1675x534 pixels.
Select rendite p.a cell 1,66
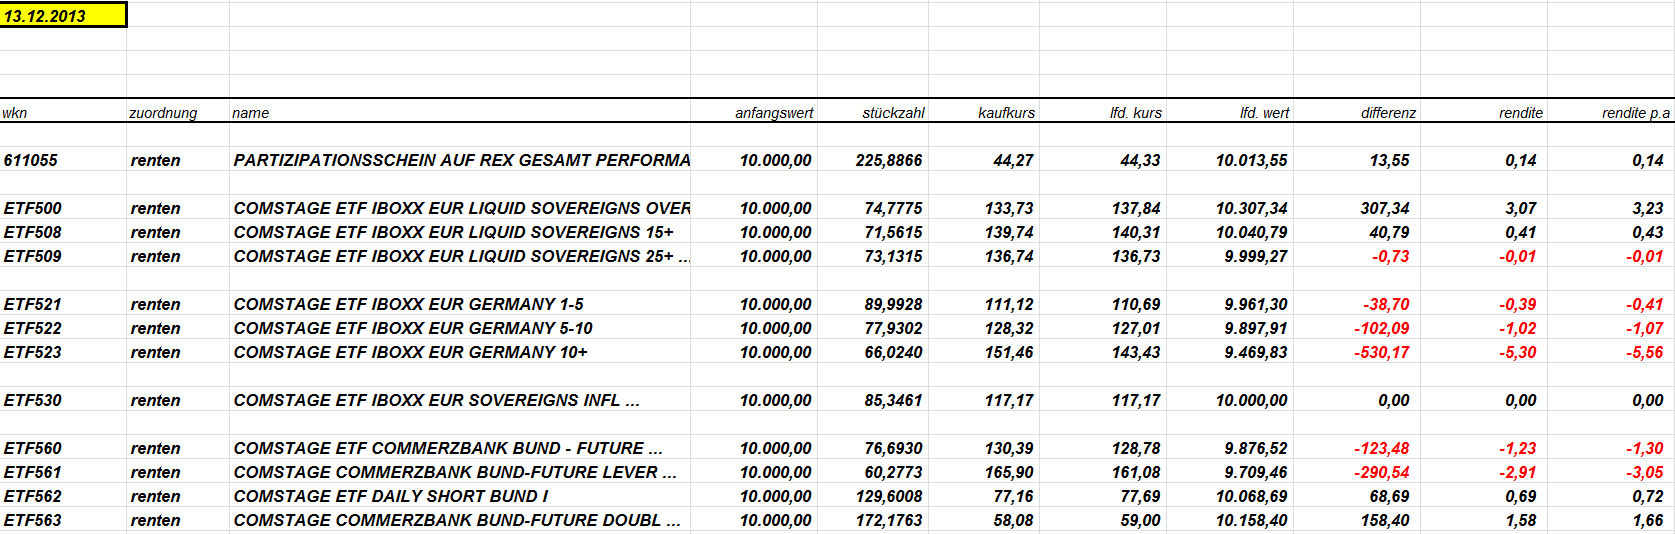point(1611,519)
